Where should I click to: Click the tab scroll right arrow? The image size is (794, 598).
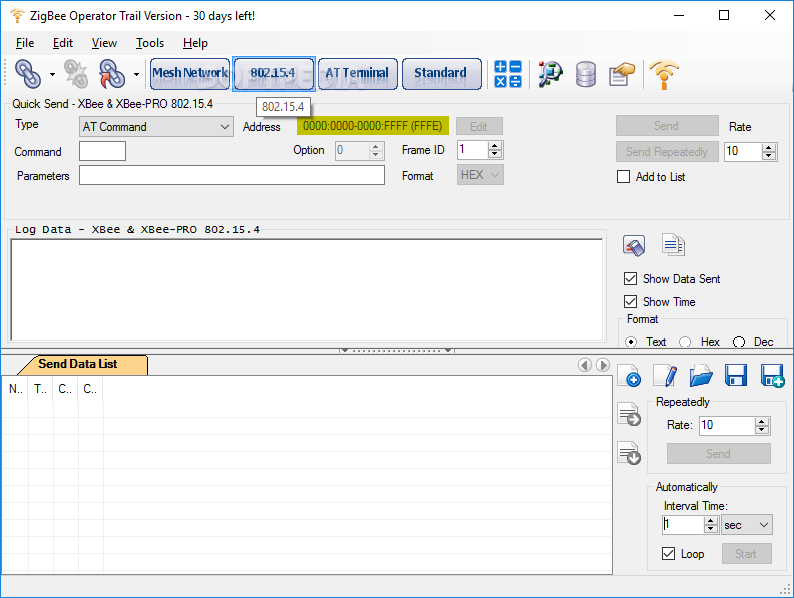(x=603, y=365)
